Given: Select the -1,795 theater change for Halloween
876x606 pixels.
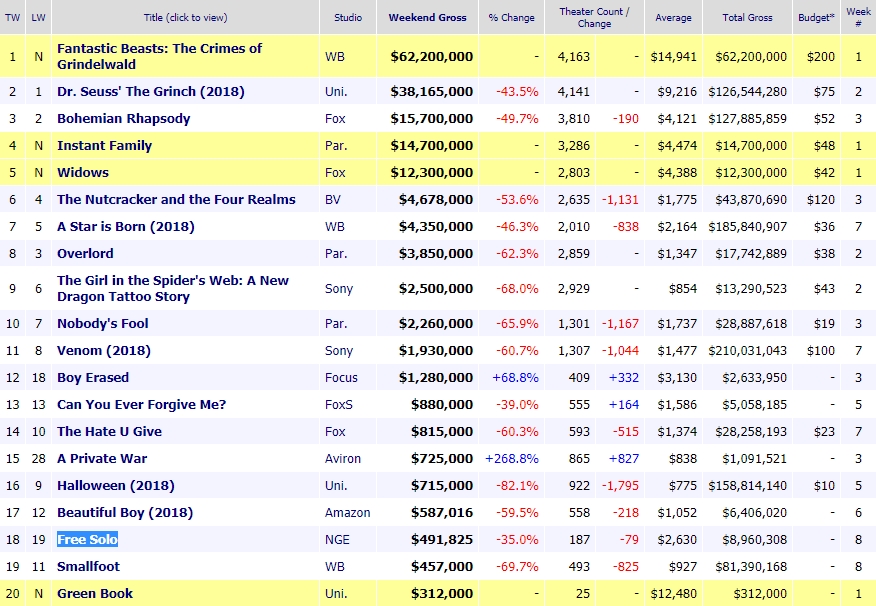Looking at the screenshot, I should 620,485.
